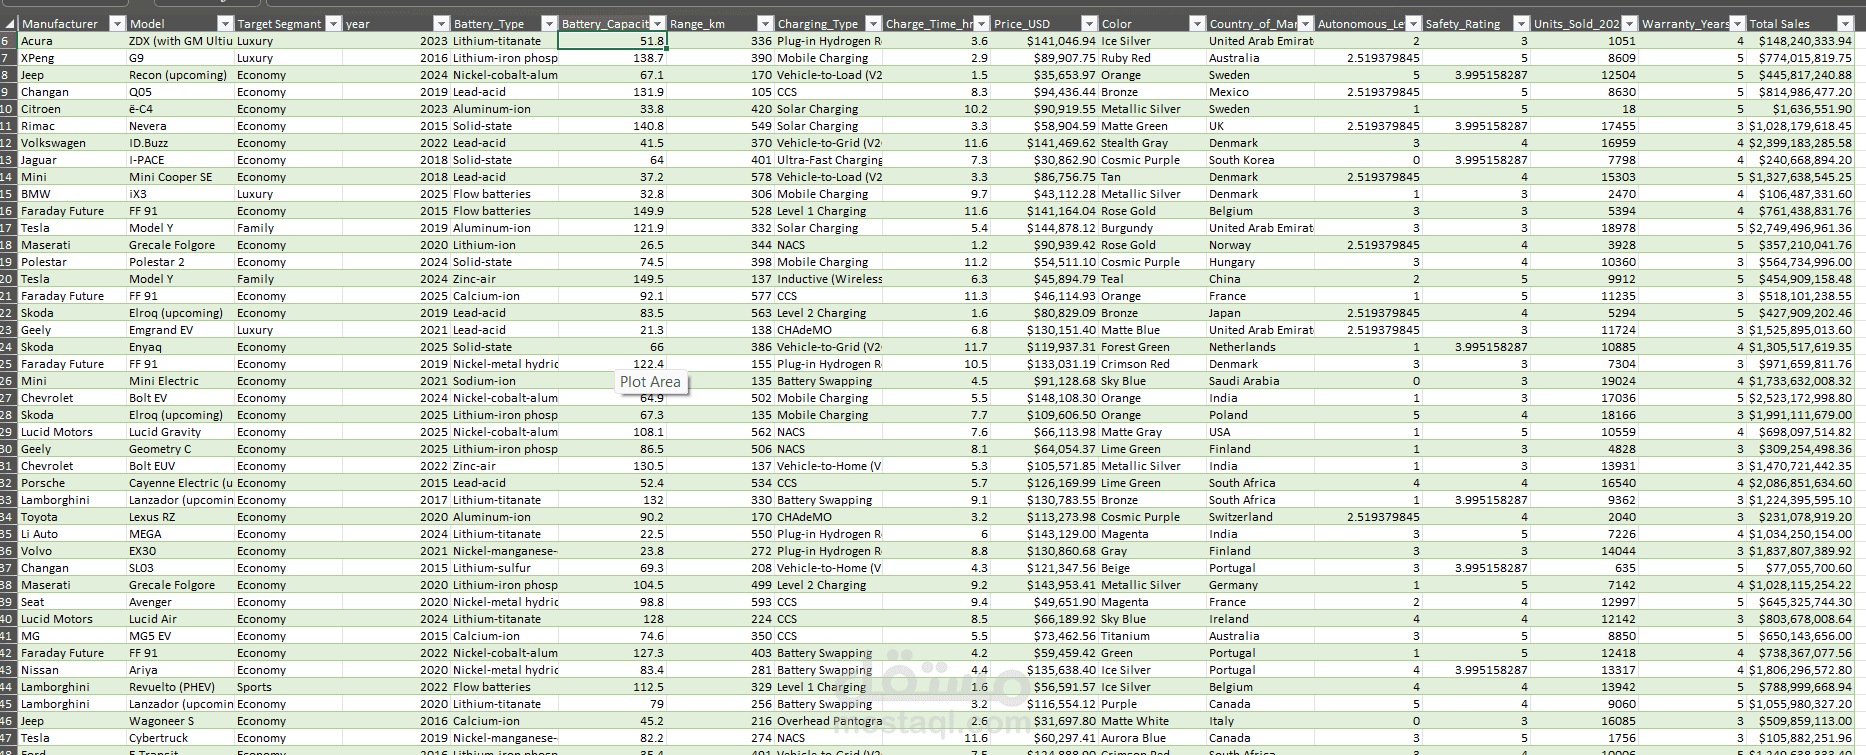Open the Manufacturer column filter dropdown
Viewport: 1866px width, 755px height.
click(117, 23)
